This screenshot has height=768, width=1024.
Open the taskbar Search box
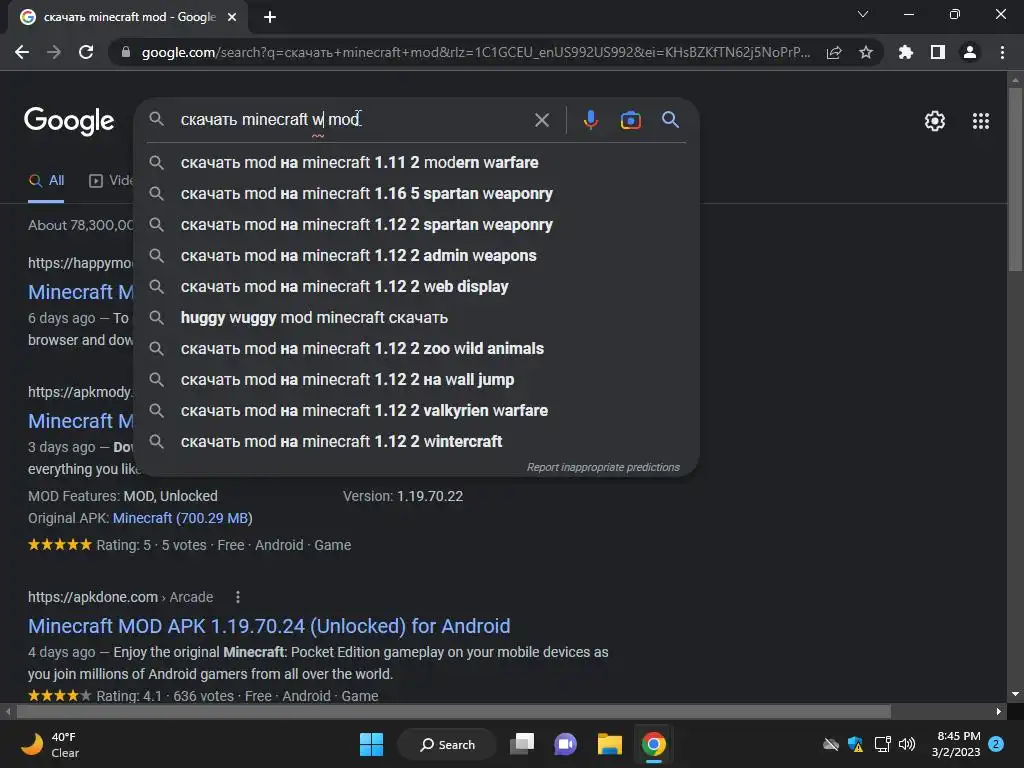tap(447, 744)
